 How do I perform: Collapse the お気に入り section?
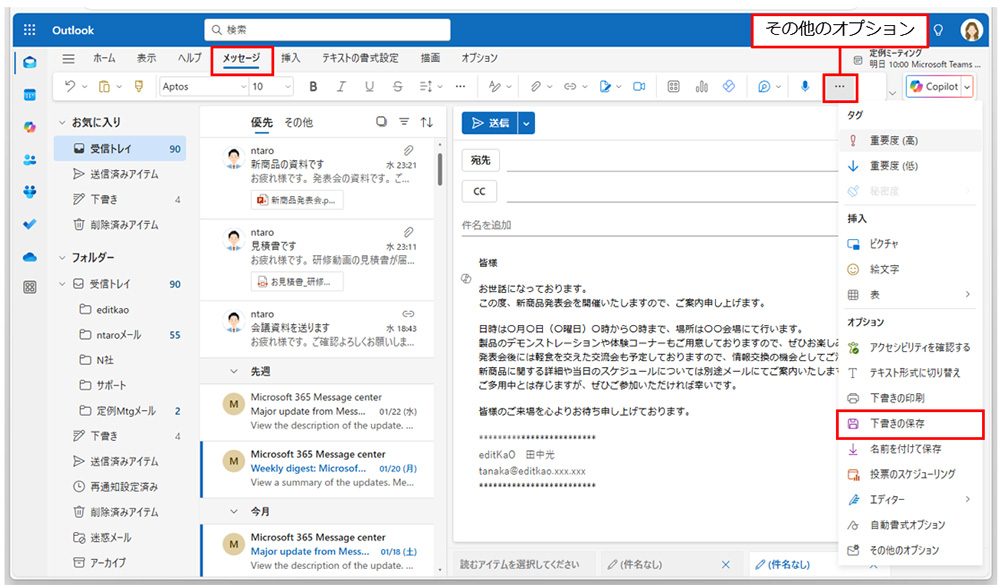coord(62,122)
